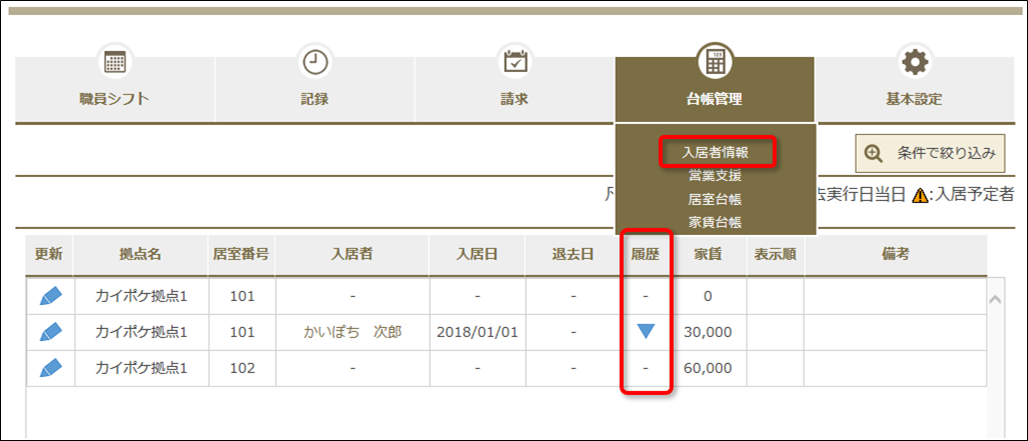Screen dimensions: 1028x441
Task: Click the rent value 30,000
Action: 707,332
